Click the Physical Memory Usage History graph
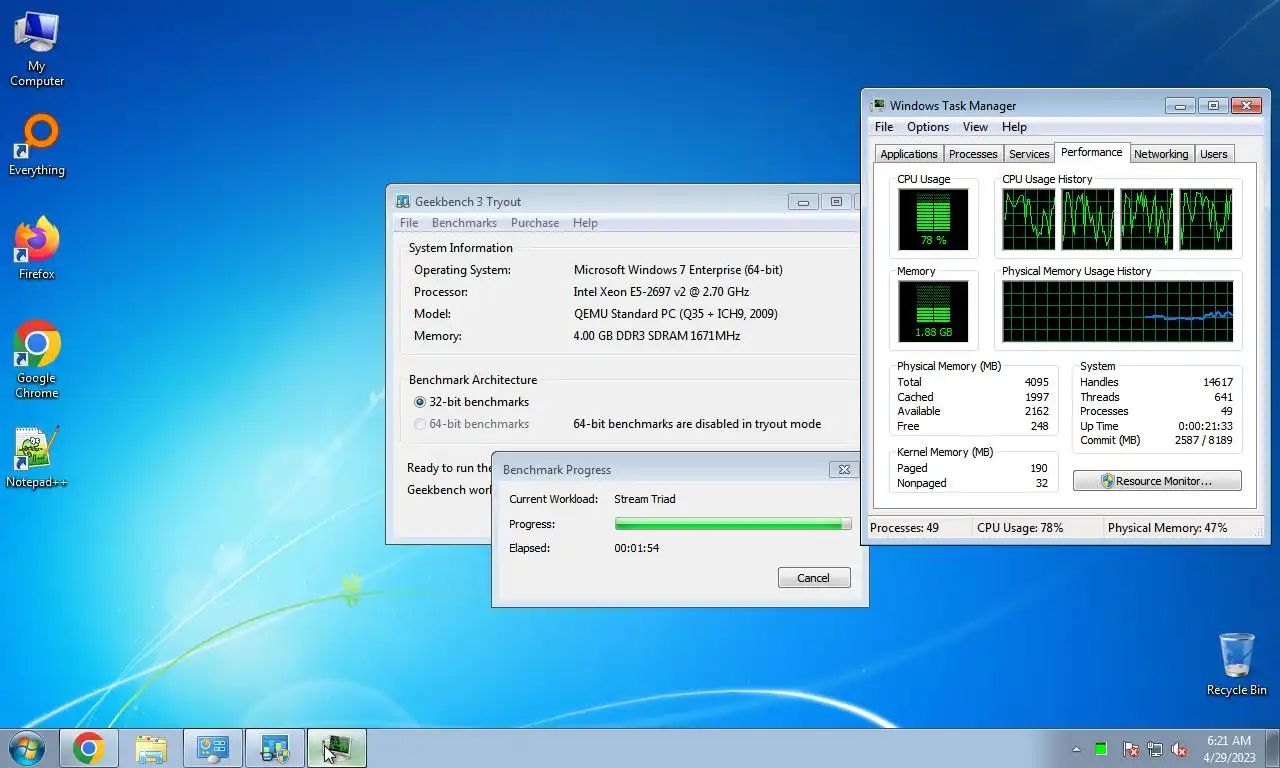 tap(1118, 311)
